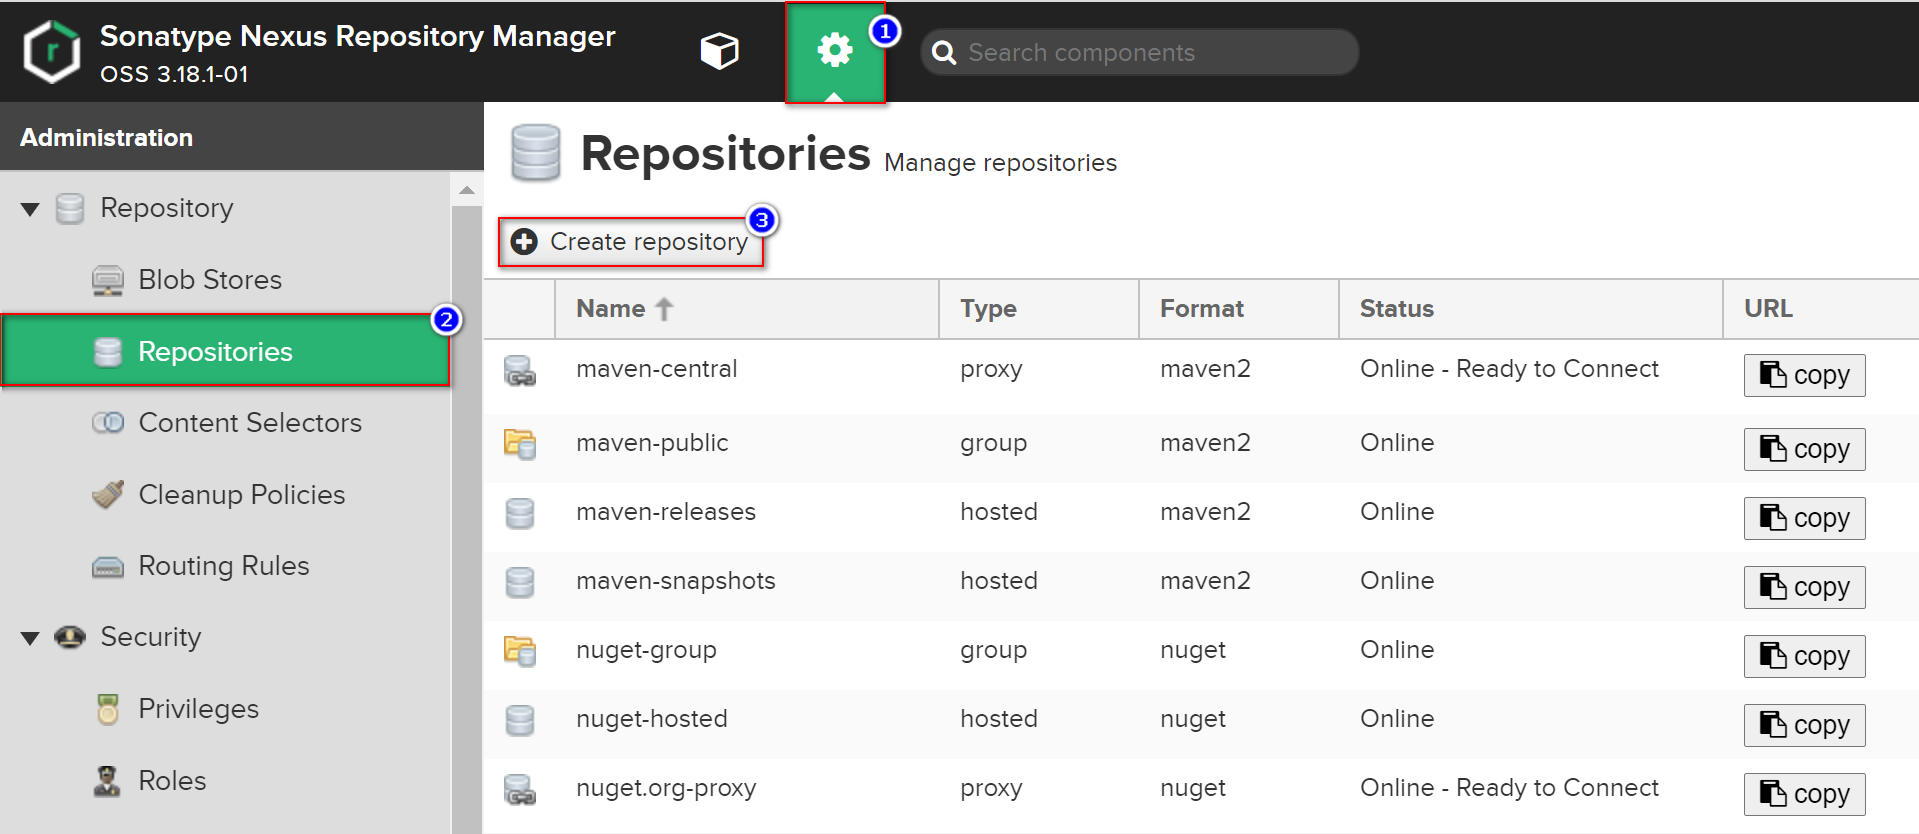Screen dimensions: 1919x834
Task: Click into the Search components field
Action: 1140,52
